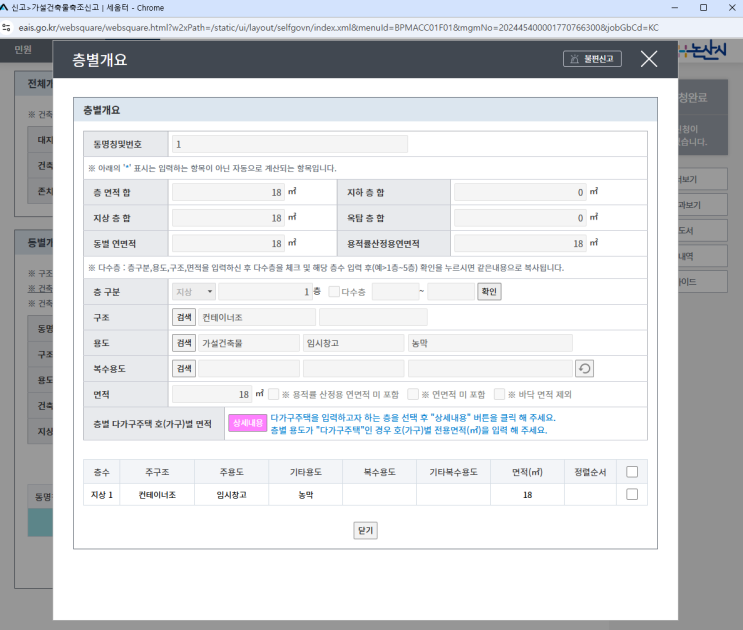Click the 임시창고 usage field

coord(353,343)
